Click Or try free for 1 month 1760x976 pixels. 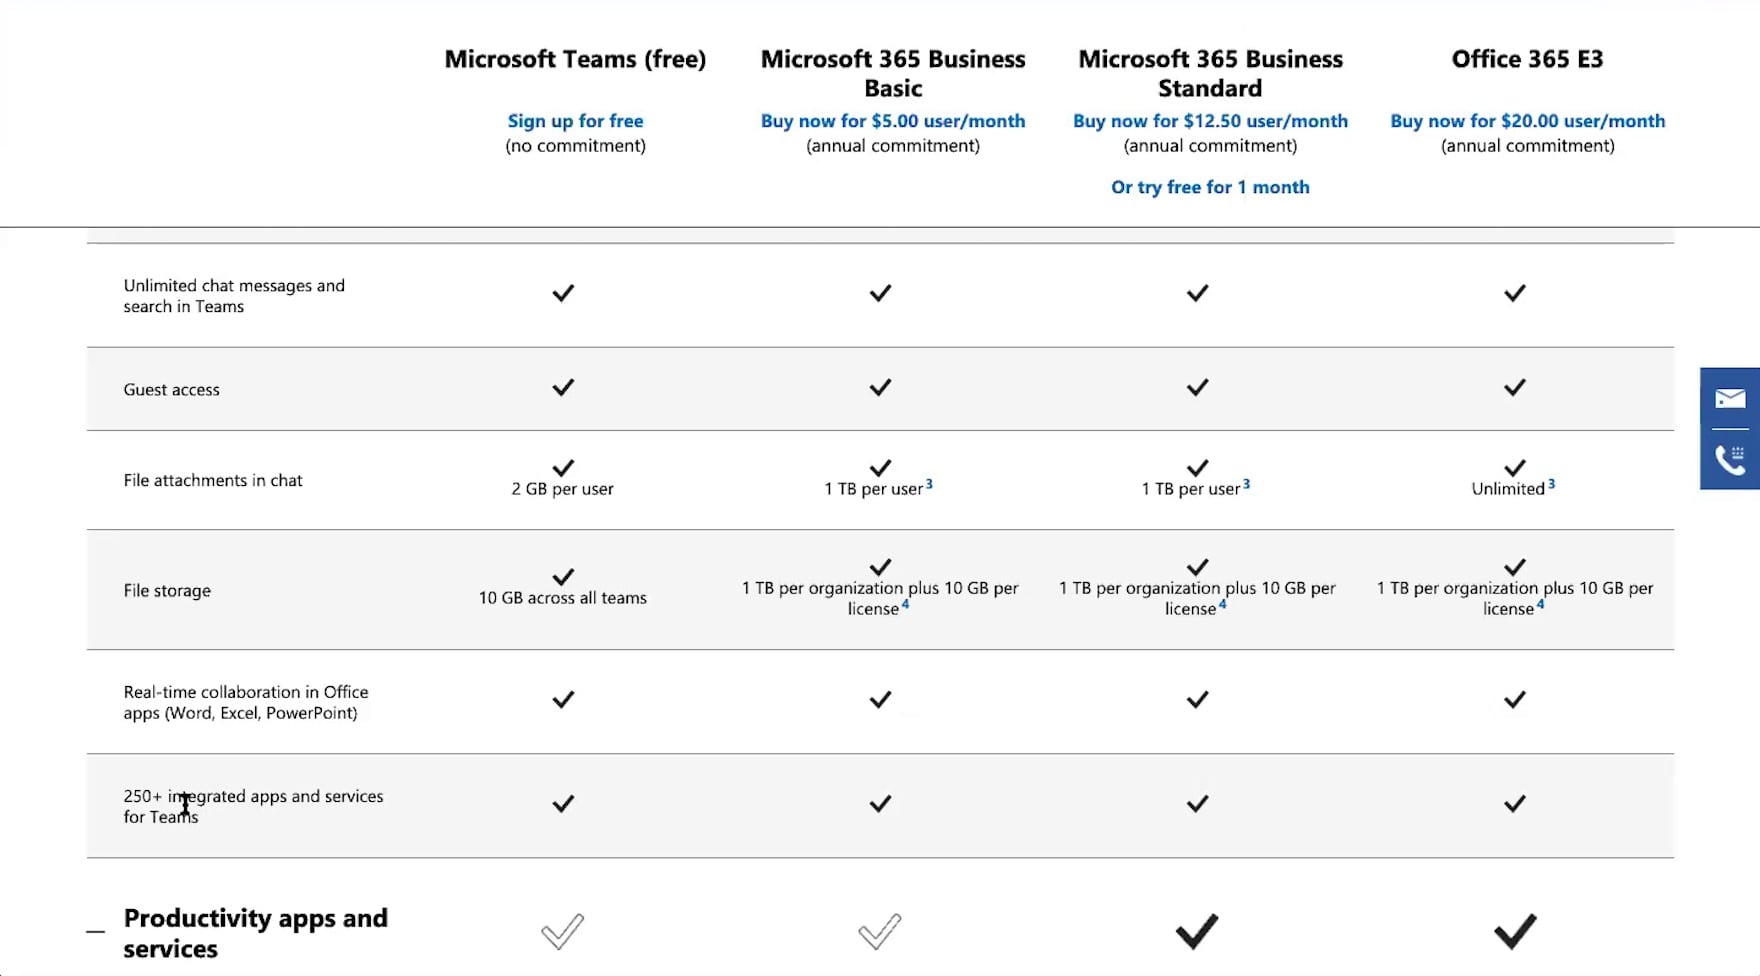(x=1210, y=187)
